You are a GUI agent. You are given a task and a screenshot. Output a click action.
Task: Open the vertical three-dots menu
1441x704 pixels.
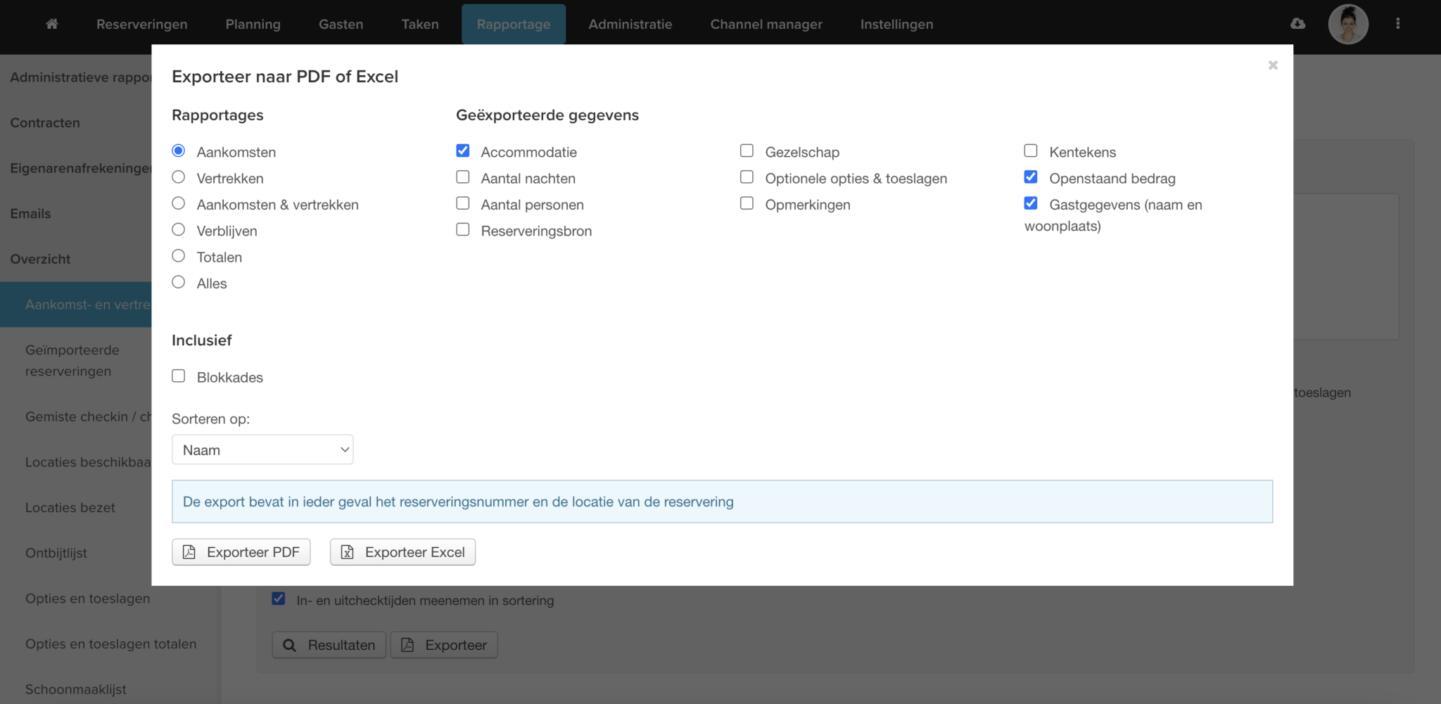pyautogui.click(x=1398, y=24)
